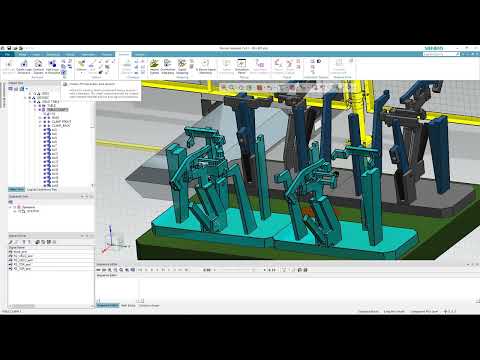Play simulation forward in Sequence Editor
This screenshot has height=360, width=480.
pyautogui.click(x=169, y=270)
